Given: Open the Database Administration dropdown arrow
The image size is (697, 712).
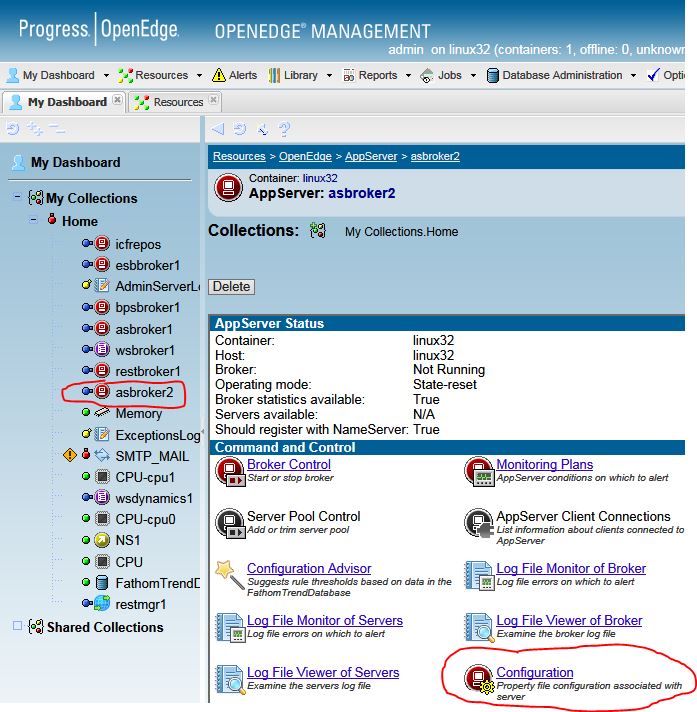Looking at the screenshot, I should click(633, 75).
